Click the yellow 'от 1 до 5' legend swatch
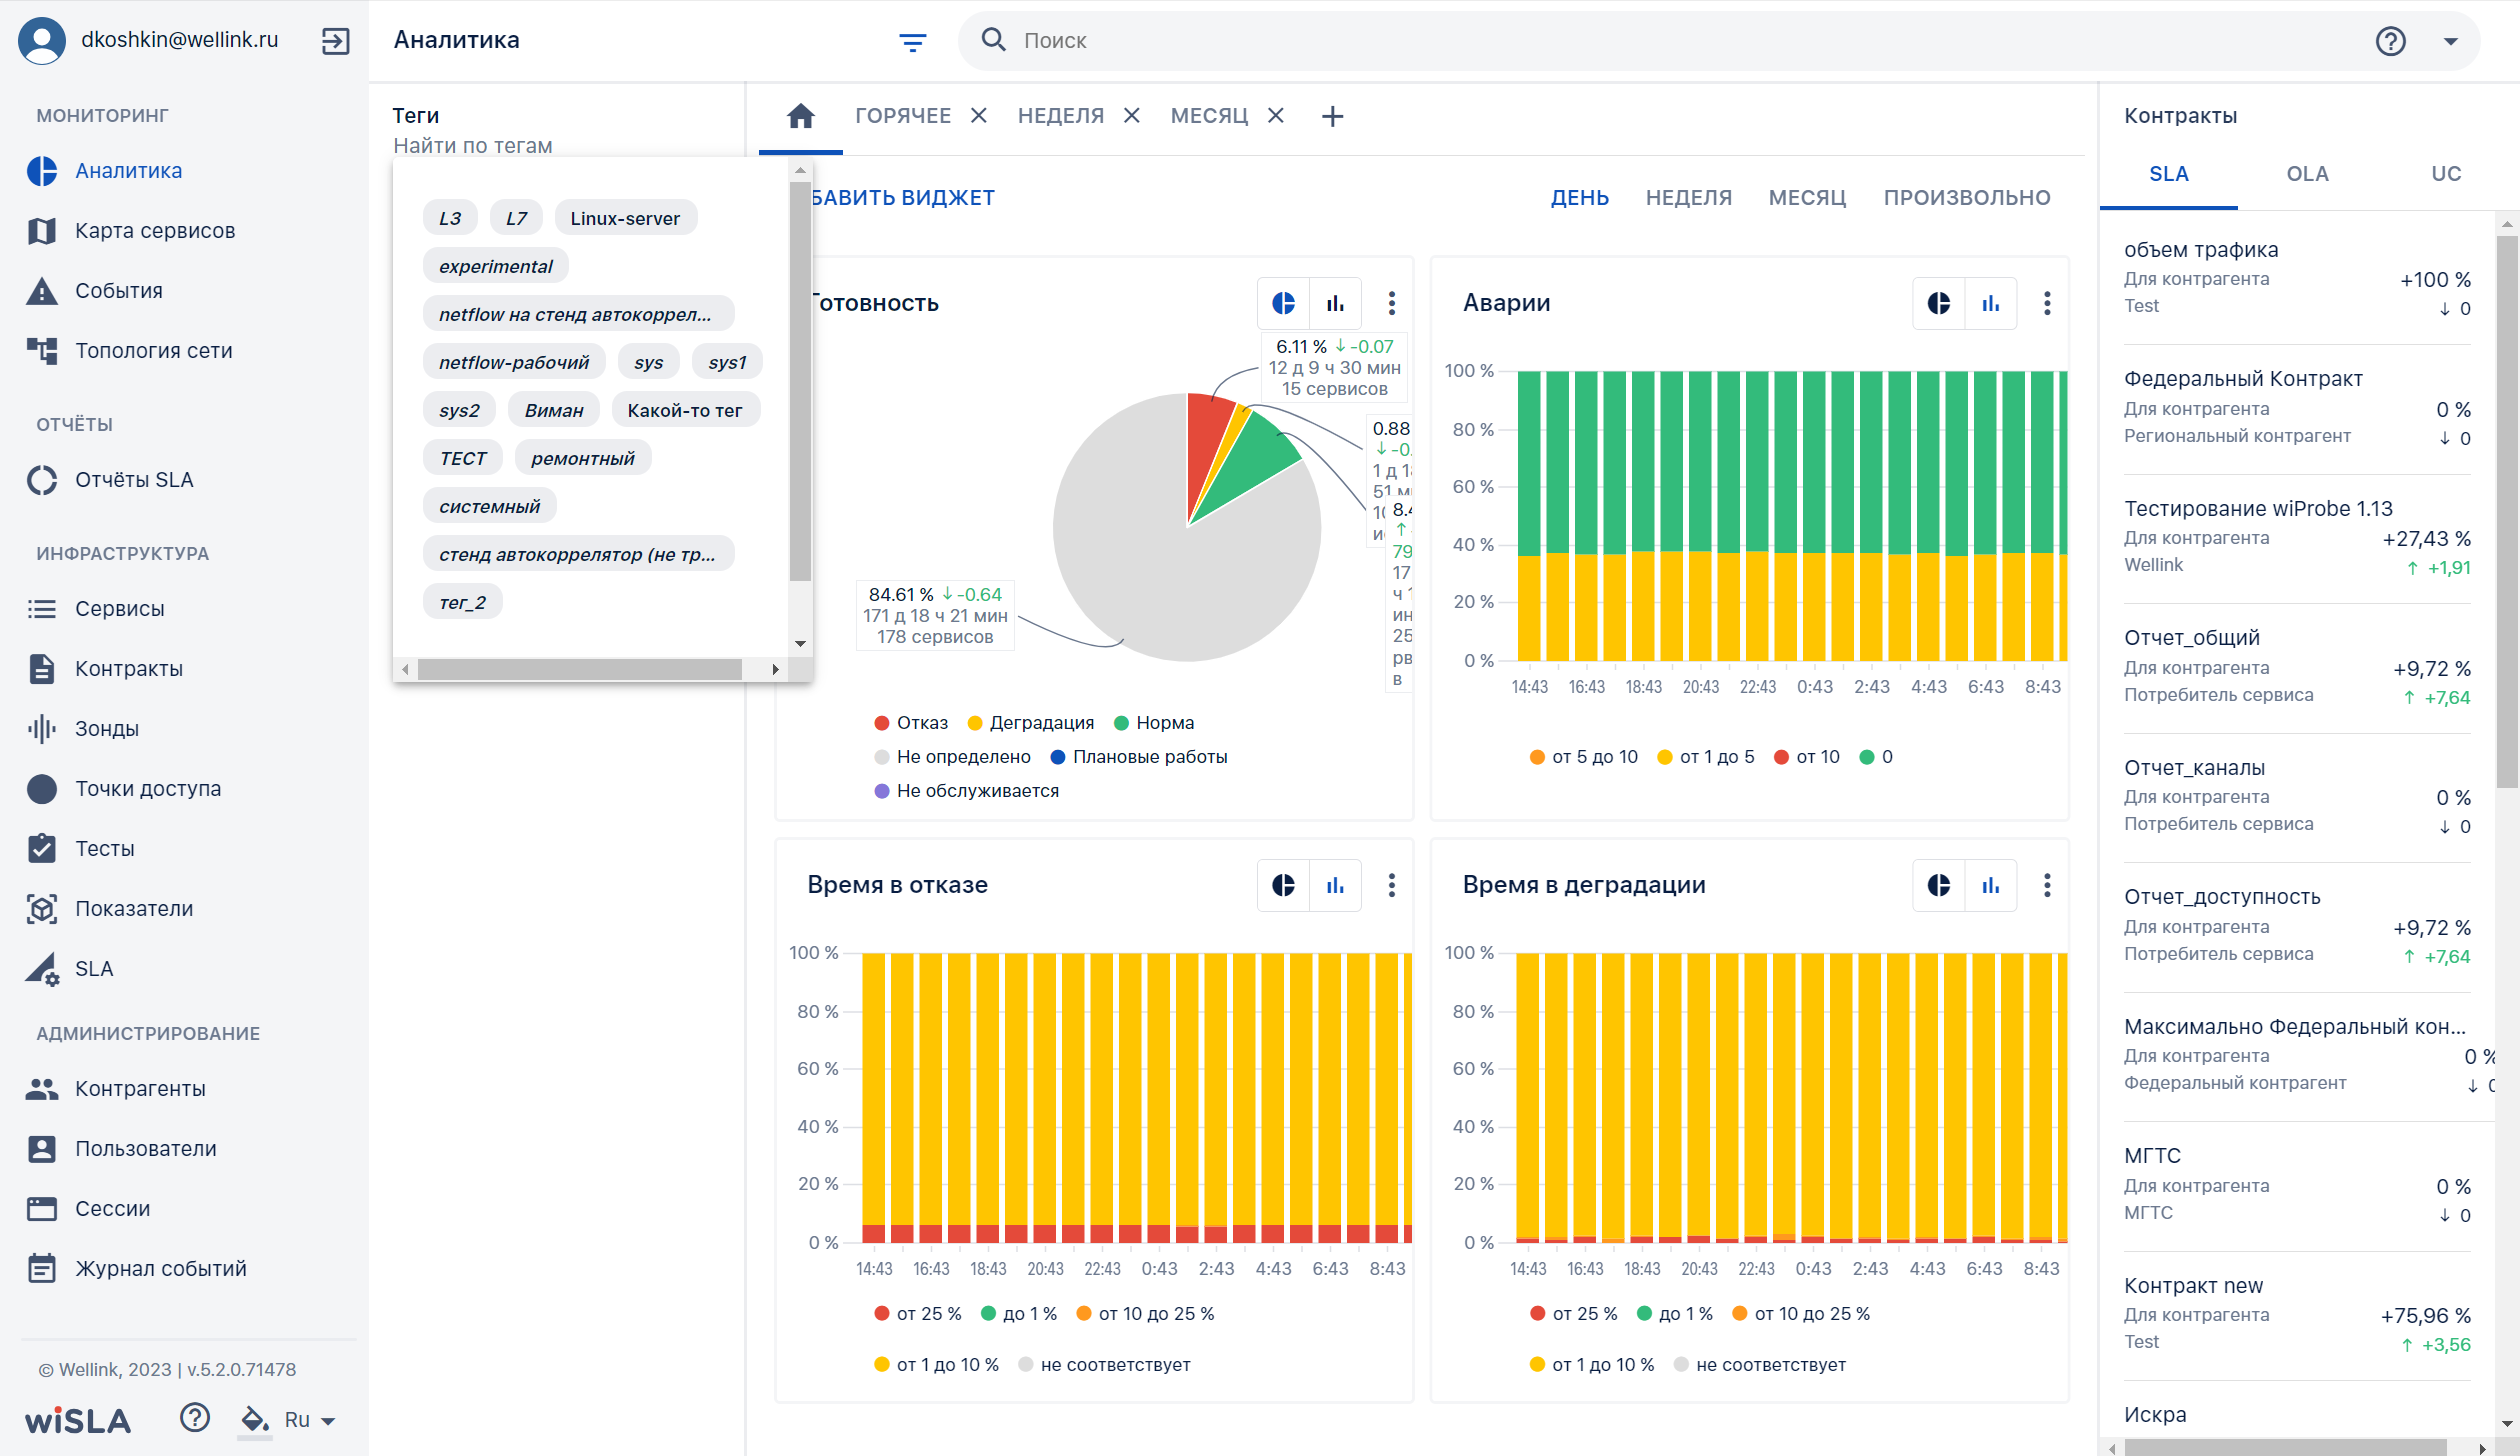 pyautogui.click(x=1664, y=757)
